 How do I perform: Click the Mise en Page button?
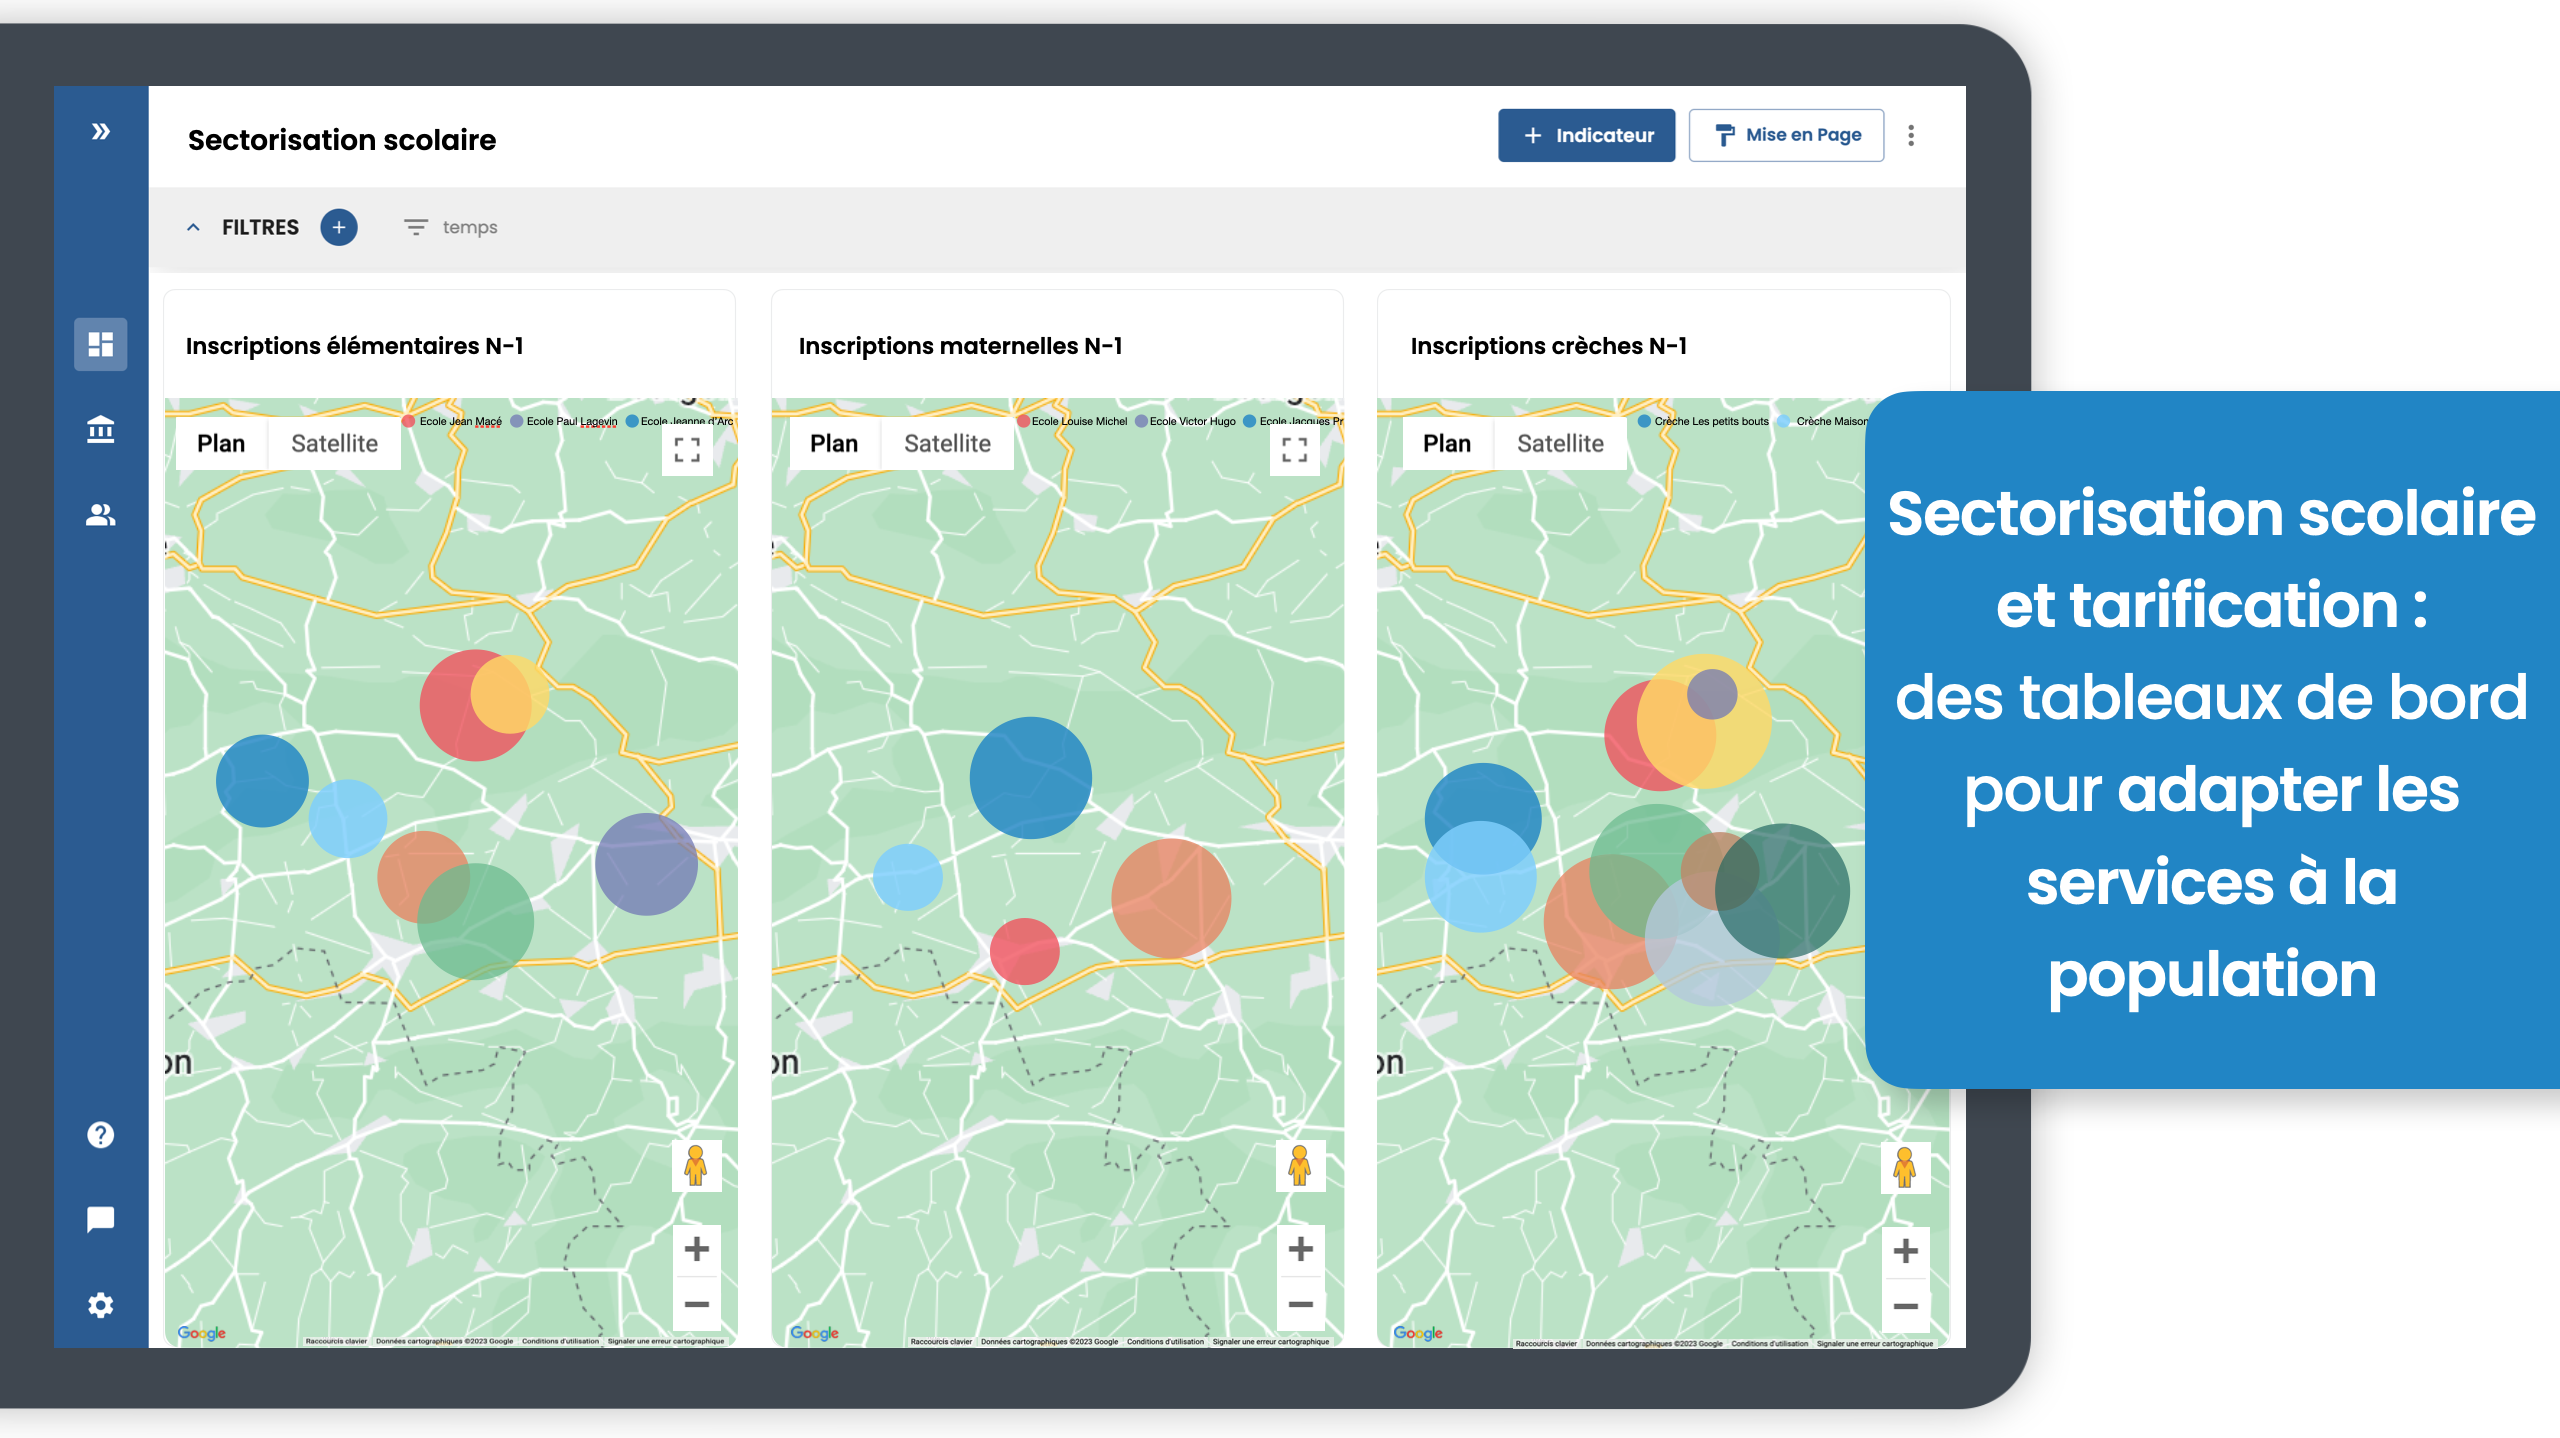[1786, 135]
